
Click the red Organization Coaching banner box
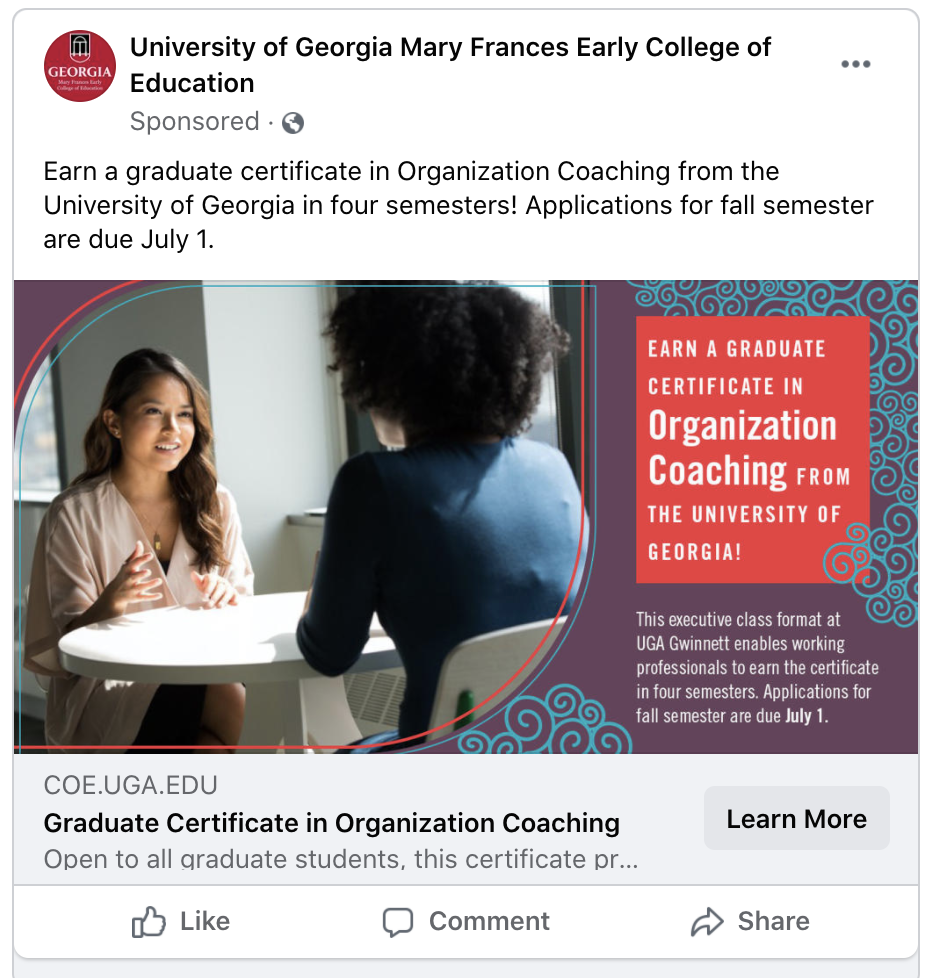(752, 450)
